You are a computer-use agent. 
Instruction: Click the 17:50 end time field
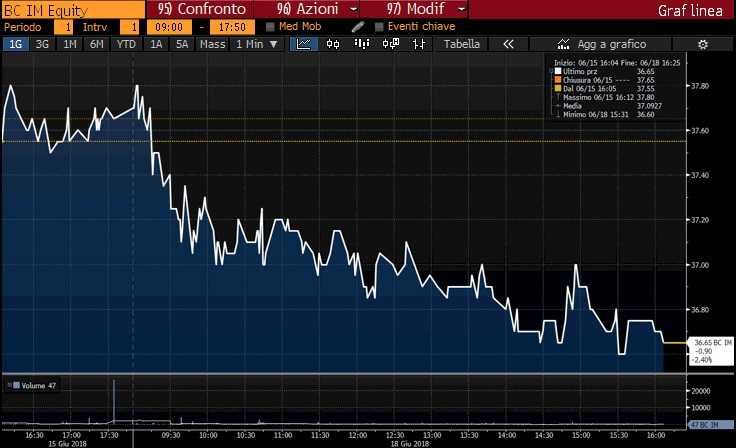[232, 27]
